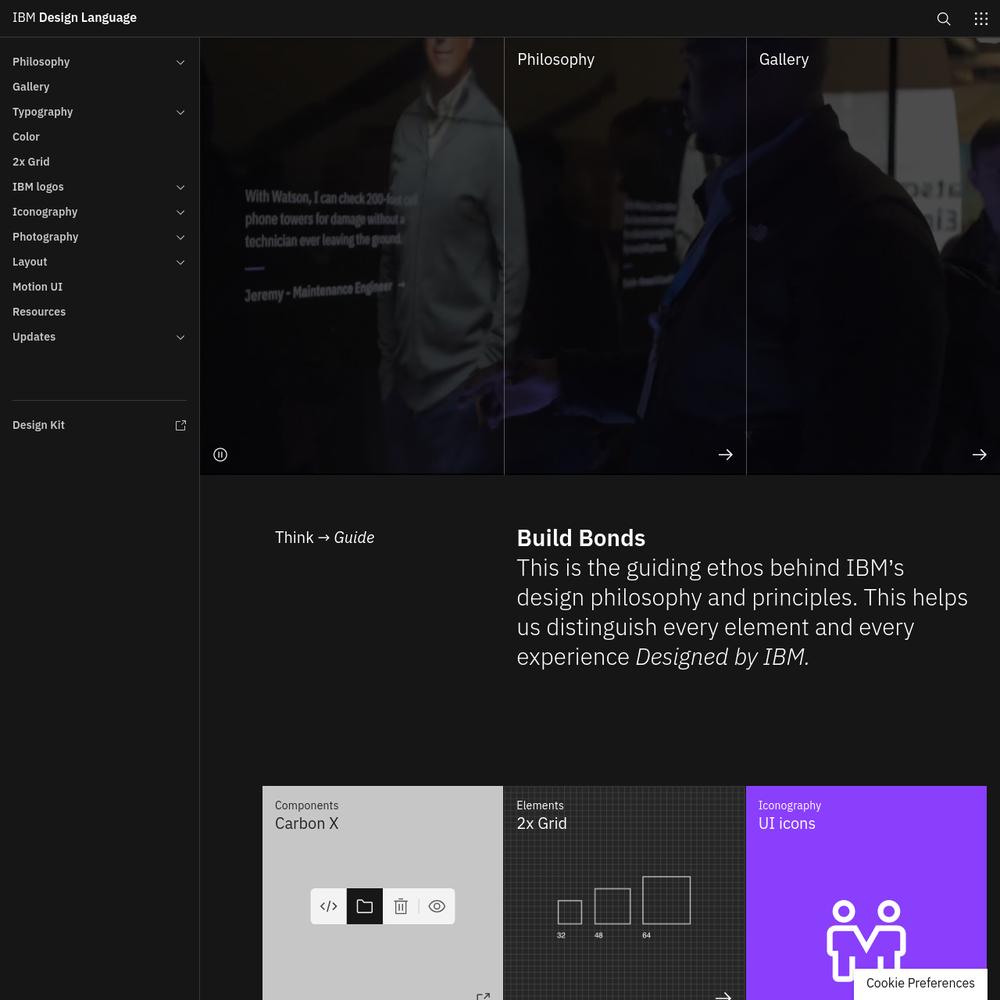
Task: Open the app switcher grid icon
Action: [981, 18]
